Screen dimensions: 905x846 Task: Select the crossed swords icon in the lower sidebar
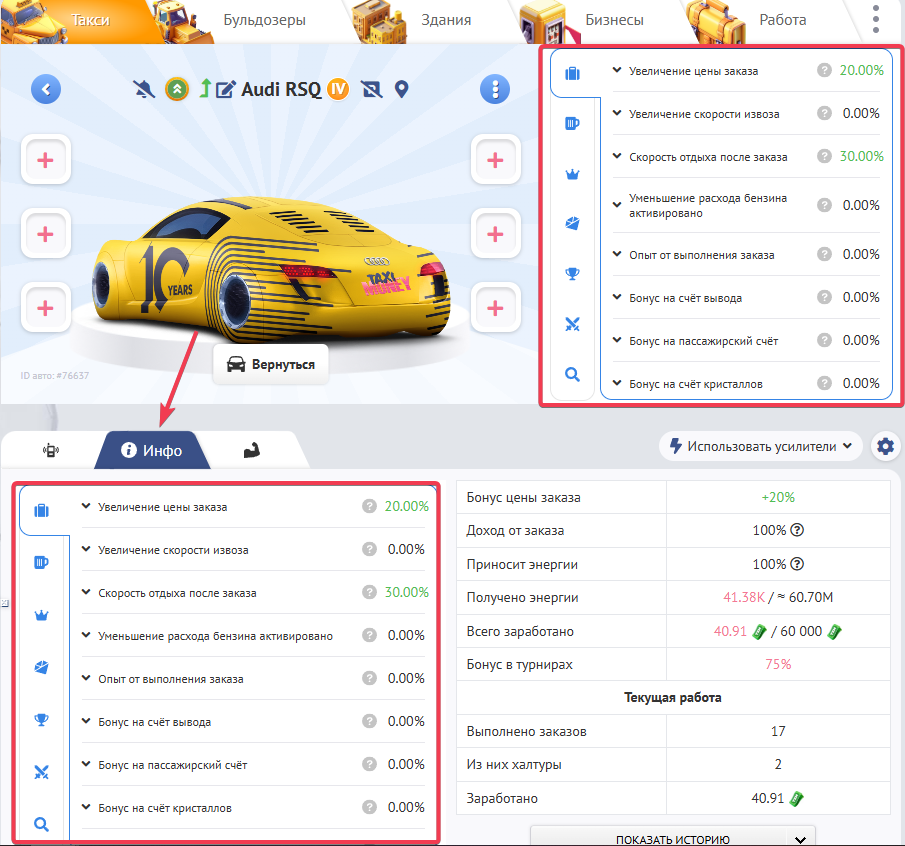point(41,771)
